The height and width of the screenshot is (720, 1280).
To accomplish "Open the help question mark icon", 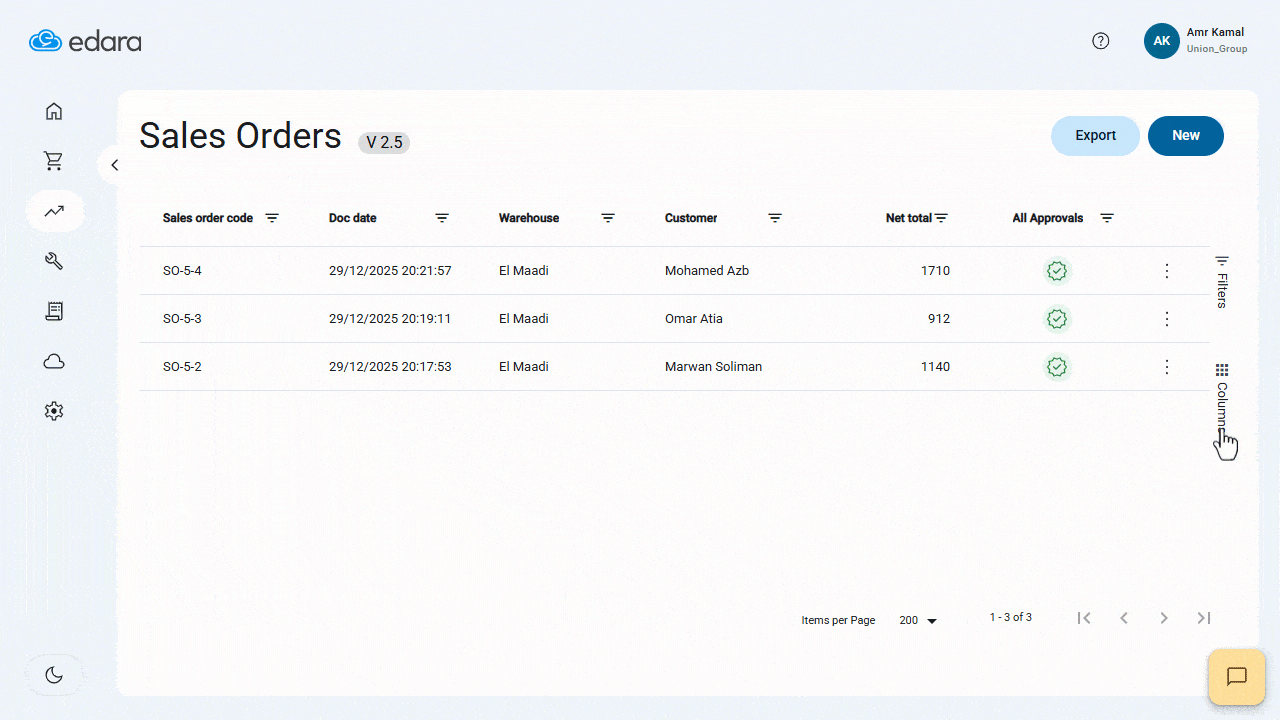I will click(1101, 40).
